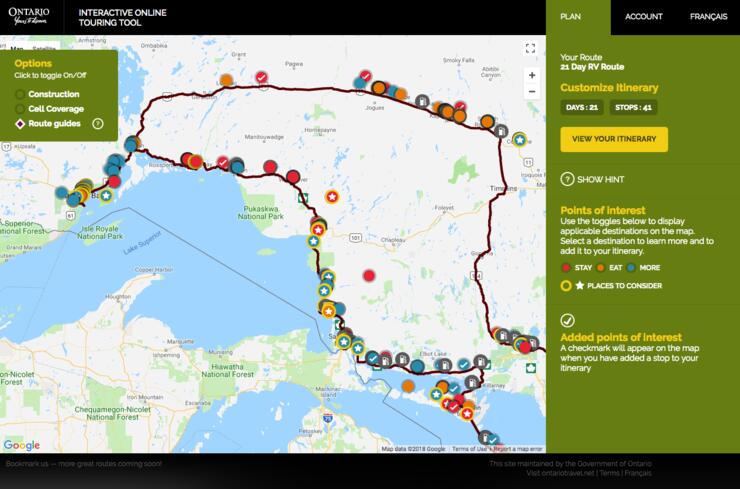Toggle the Stay points of interest
The width and height of the screenshot is (740, 489).
pos(567,268)
